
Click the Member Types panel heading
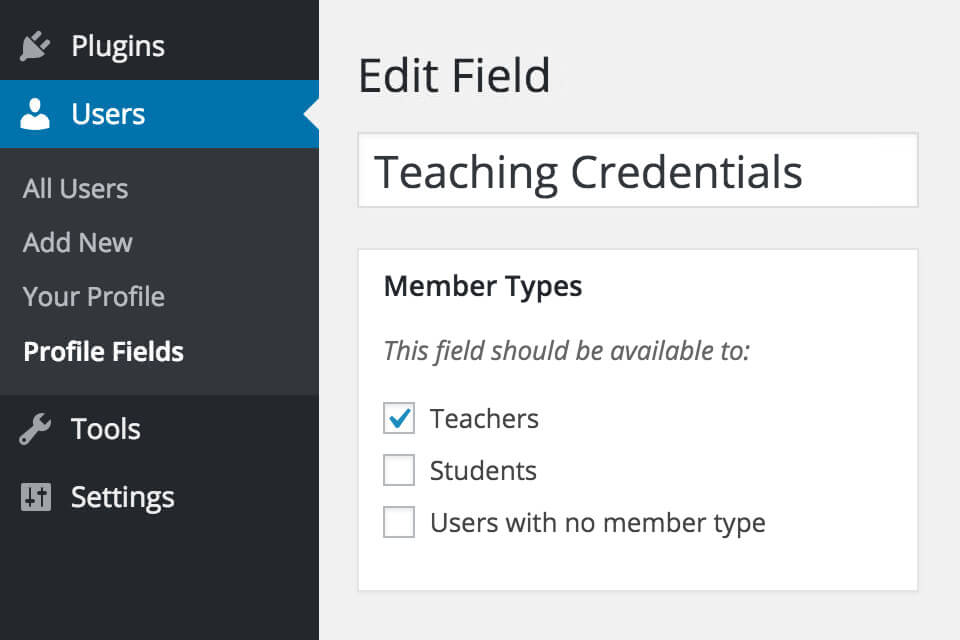482,287
